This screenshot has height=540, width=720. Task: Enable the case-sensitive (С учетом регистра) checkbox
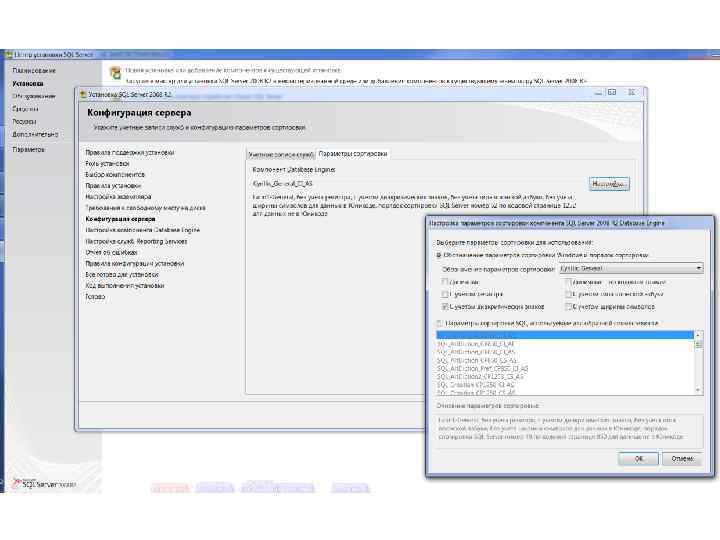coord(444,294)
